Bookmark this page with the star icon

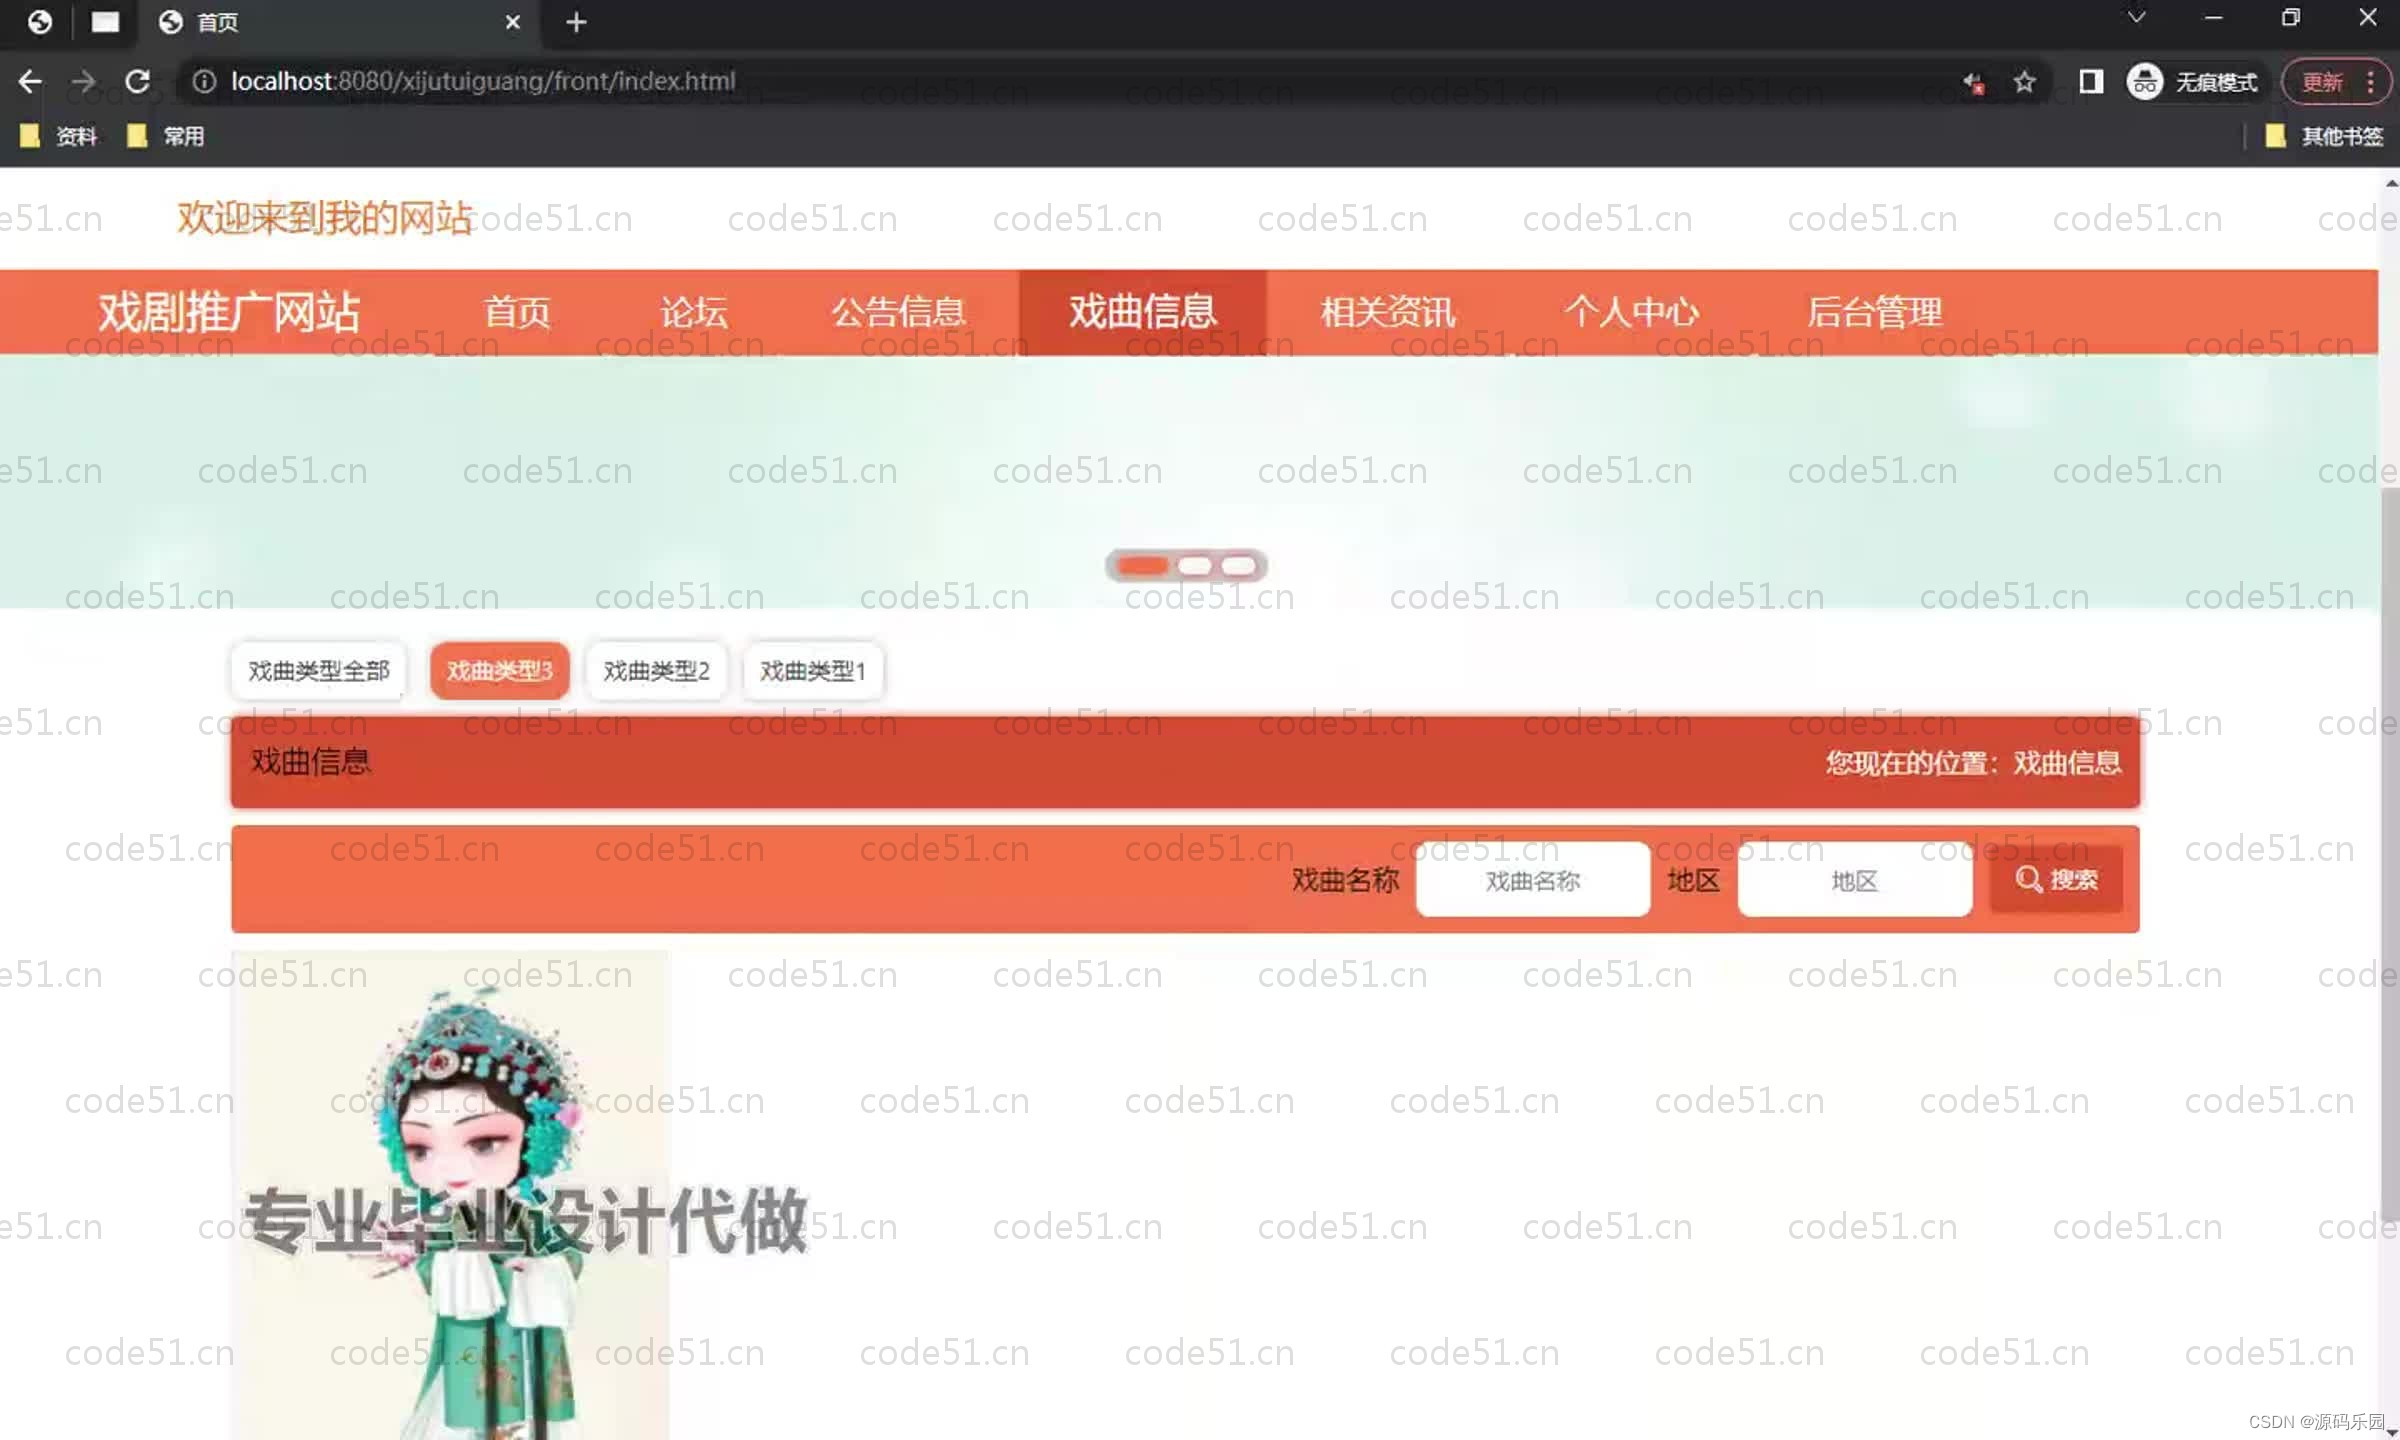2024,81
